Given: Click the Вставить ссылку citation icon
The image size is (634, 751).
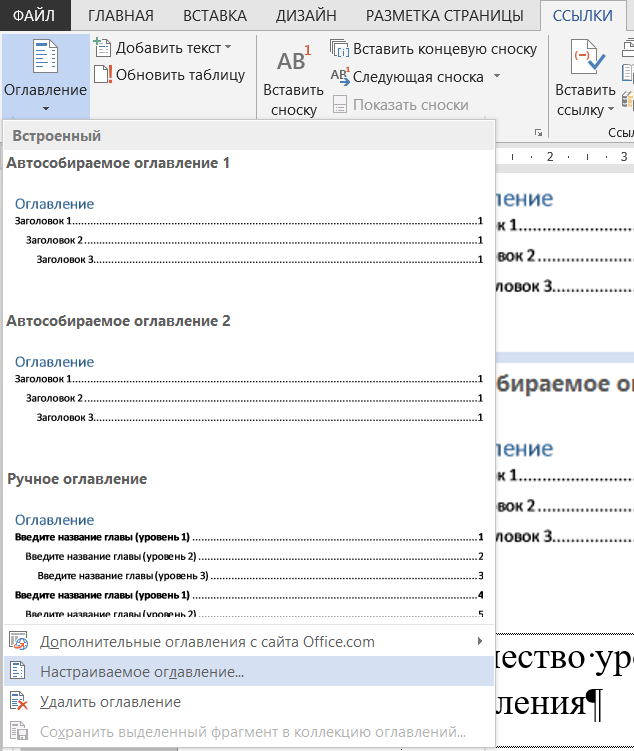Looking at the screenshot, I should [586, 57].
